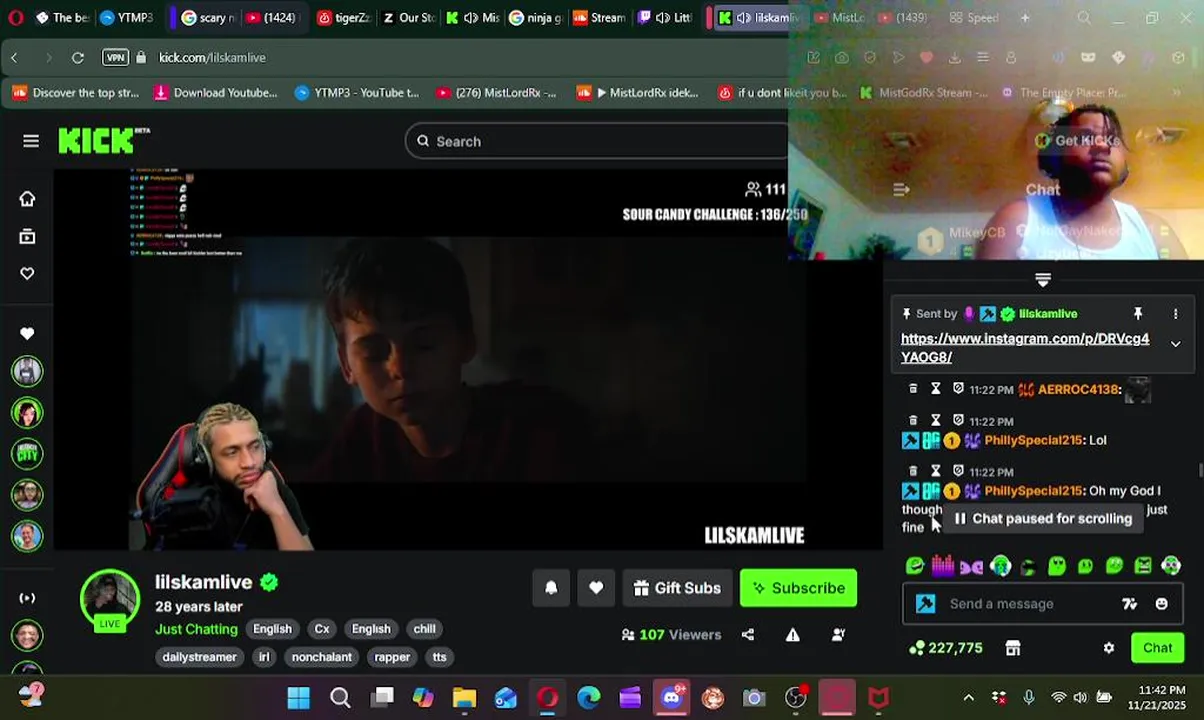Timeout AERROC4138 using hourglass icon
Screen dimensions: 1204x720
tap(935, 389)
